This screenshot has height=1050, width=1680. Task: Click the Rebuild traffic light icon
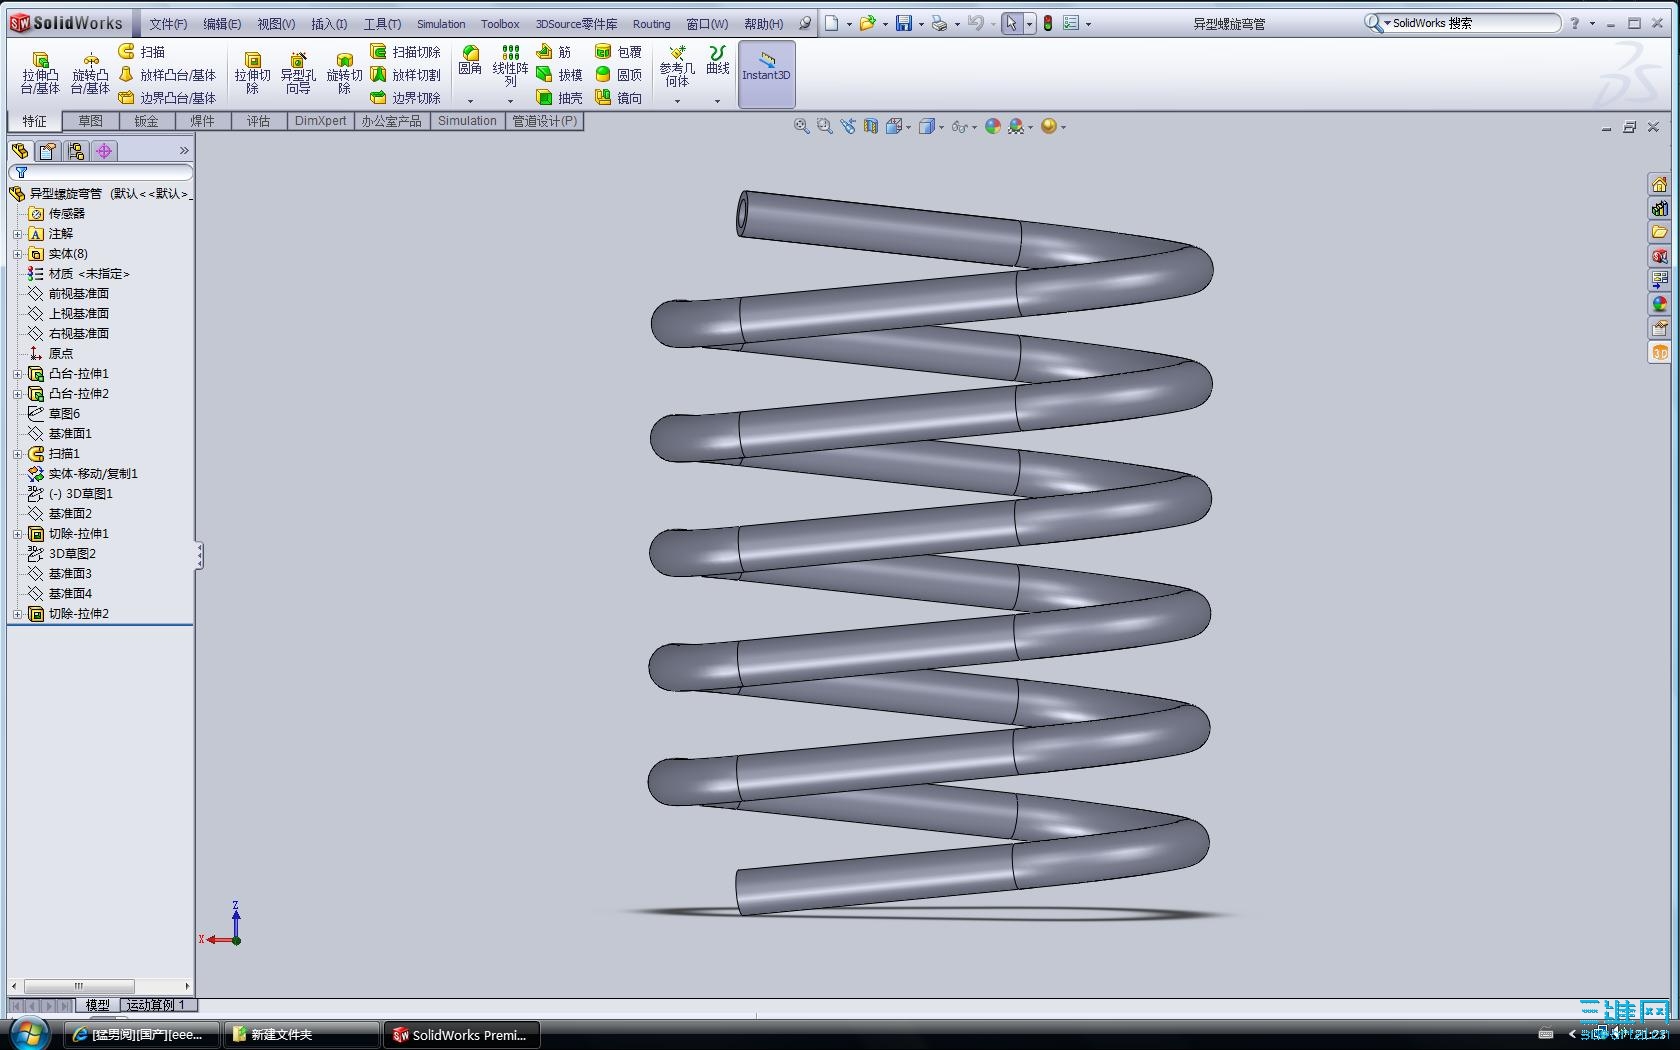[1047, 23]
